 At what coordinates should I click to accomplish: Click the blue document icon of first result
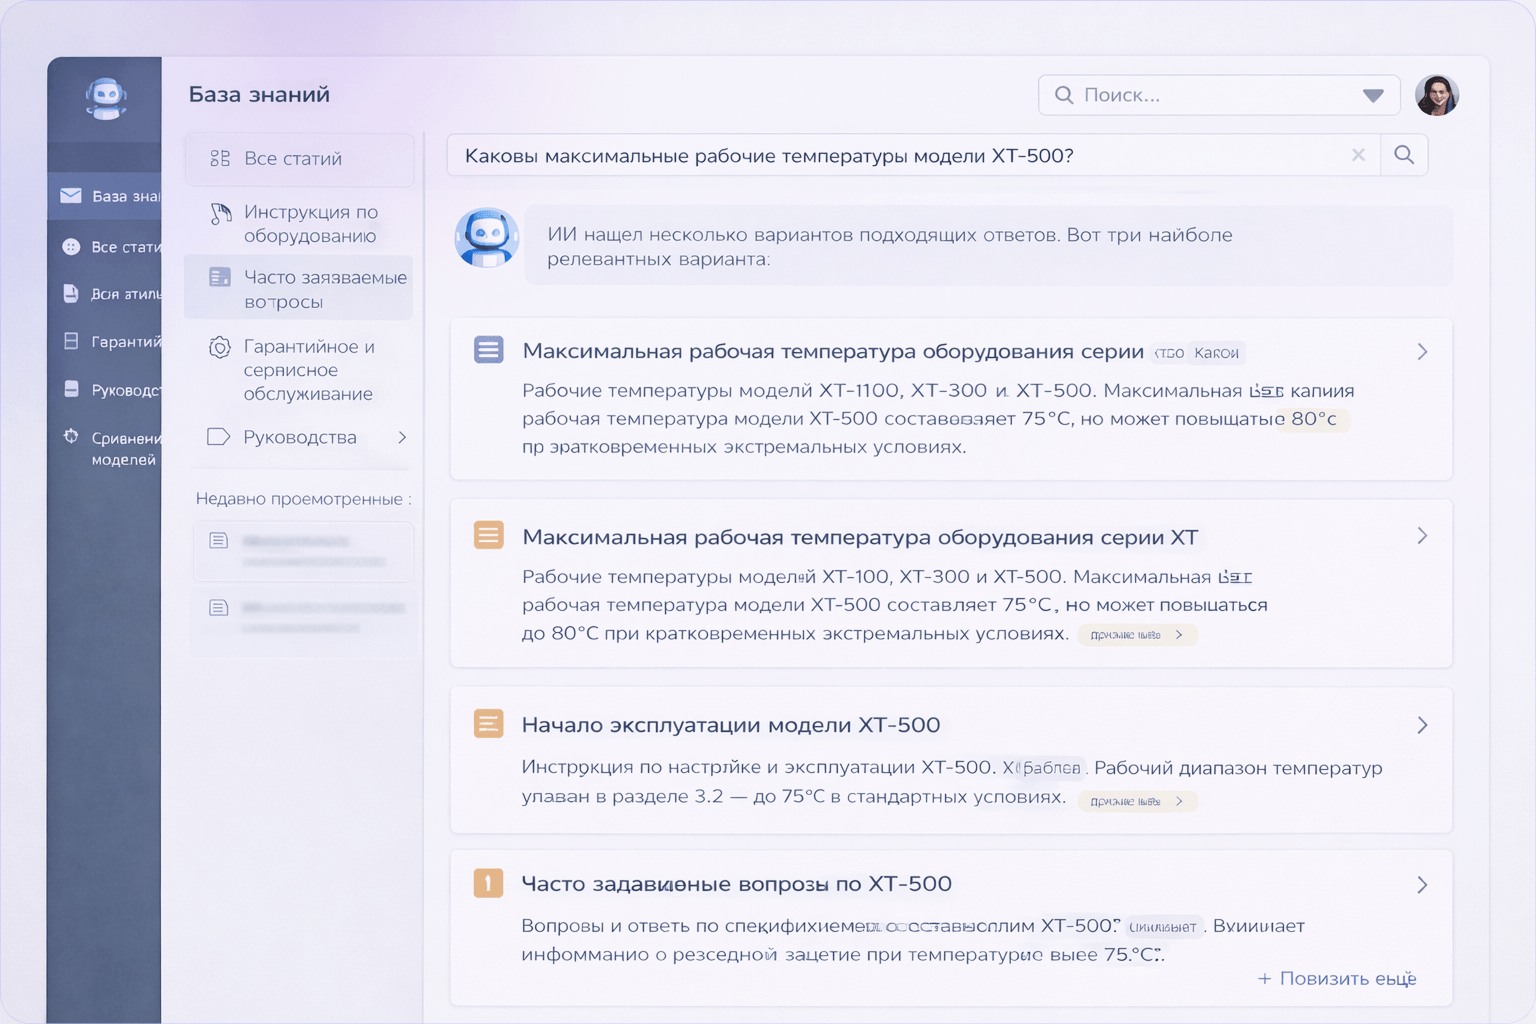coord(488,350)
